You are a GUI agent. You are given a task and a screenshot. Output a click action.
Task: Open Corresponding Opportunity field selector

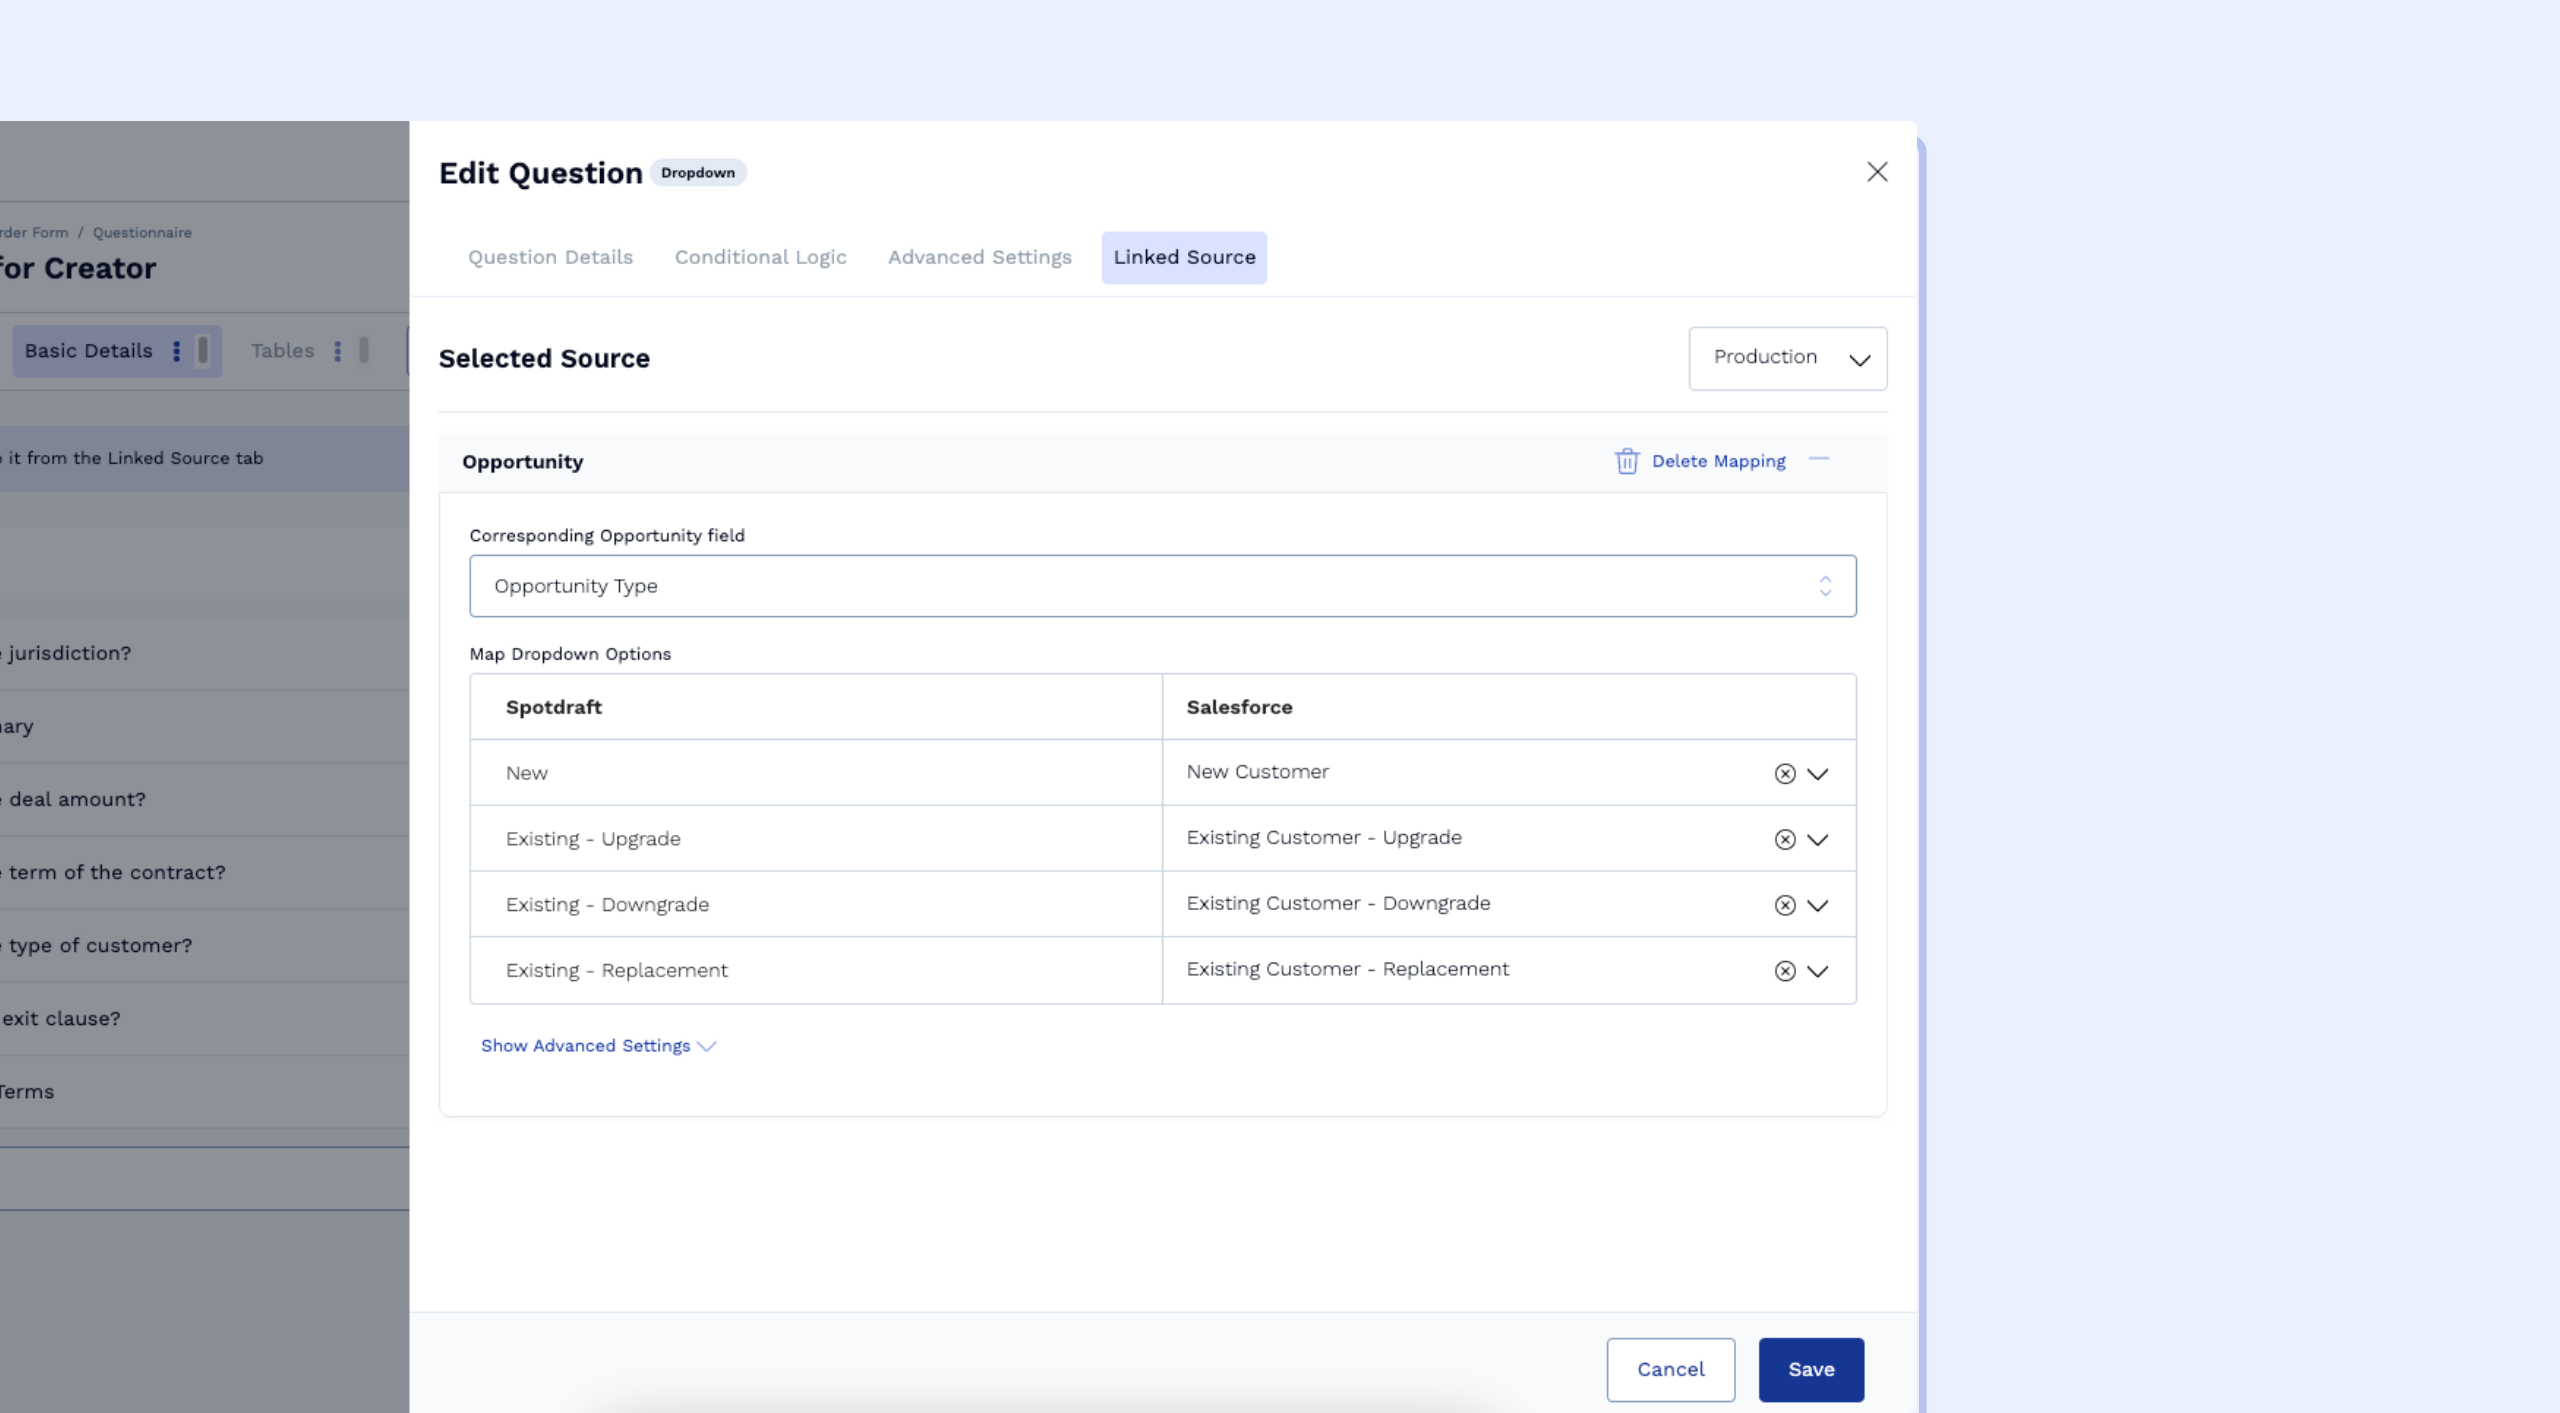pyautogui.click(x=1162, y=586)
